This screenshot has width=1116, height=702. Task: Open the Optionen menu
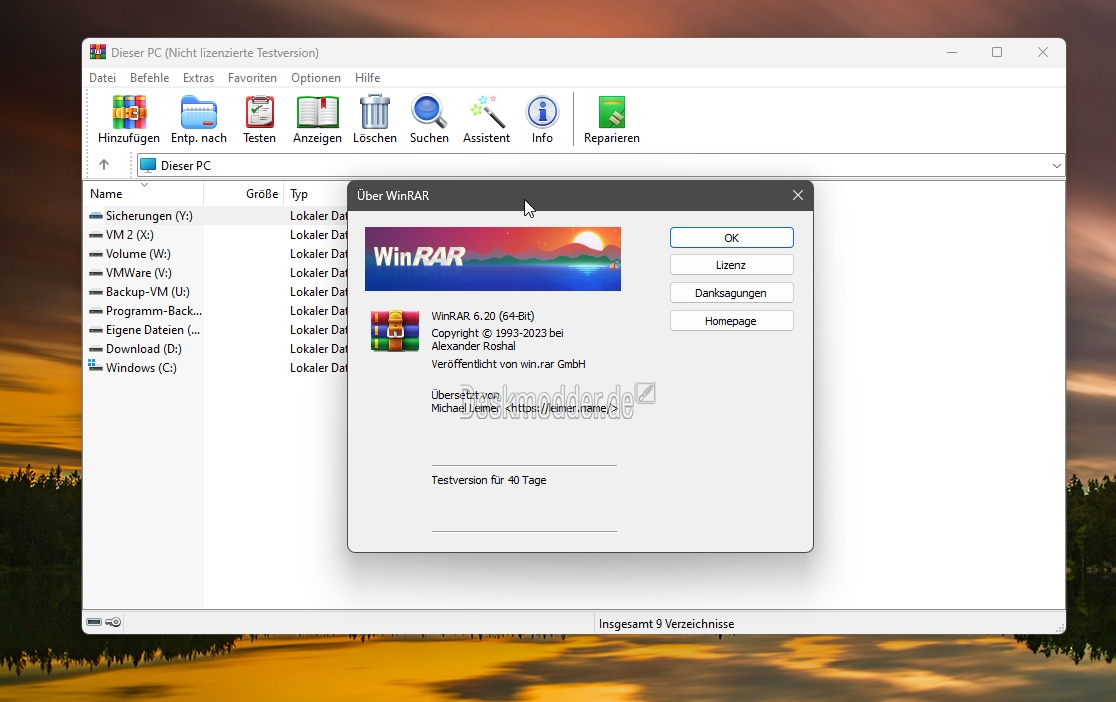(x=316, y=78)
